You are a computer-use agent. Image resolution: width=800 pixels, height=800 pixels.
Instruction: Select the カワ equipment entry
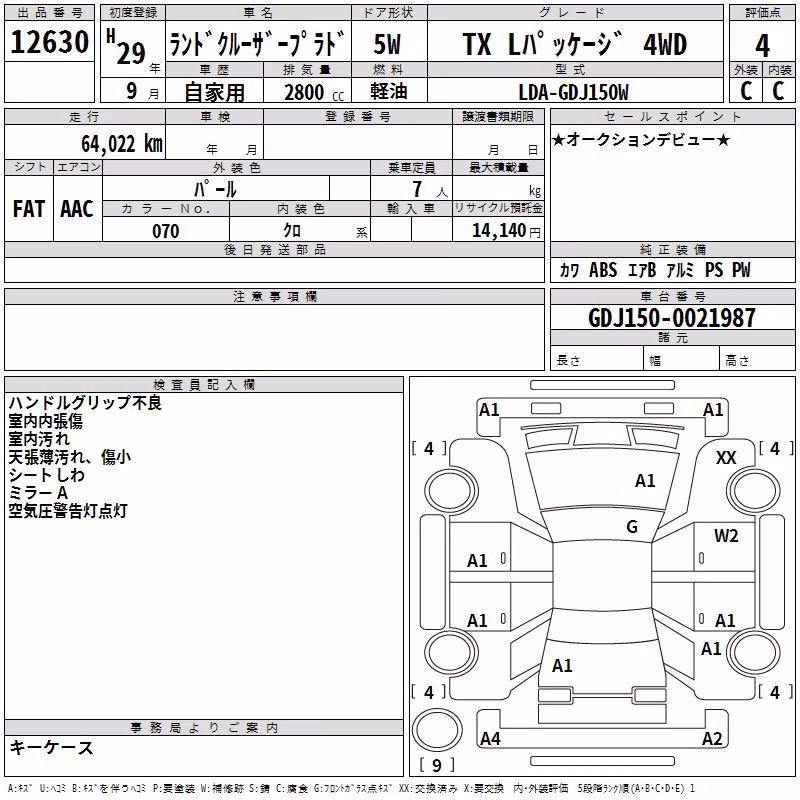[x=569, y=270]
